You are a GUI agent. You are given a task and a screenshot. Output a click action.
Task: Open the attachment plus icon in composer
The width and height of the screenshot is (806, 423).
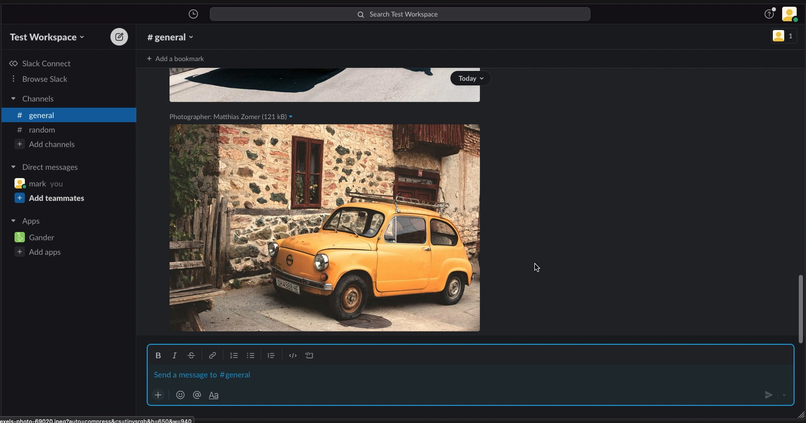[158, 395]
